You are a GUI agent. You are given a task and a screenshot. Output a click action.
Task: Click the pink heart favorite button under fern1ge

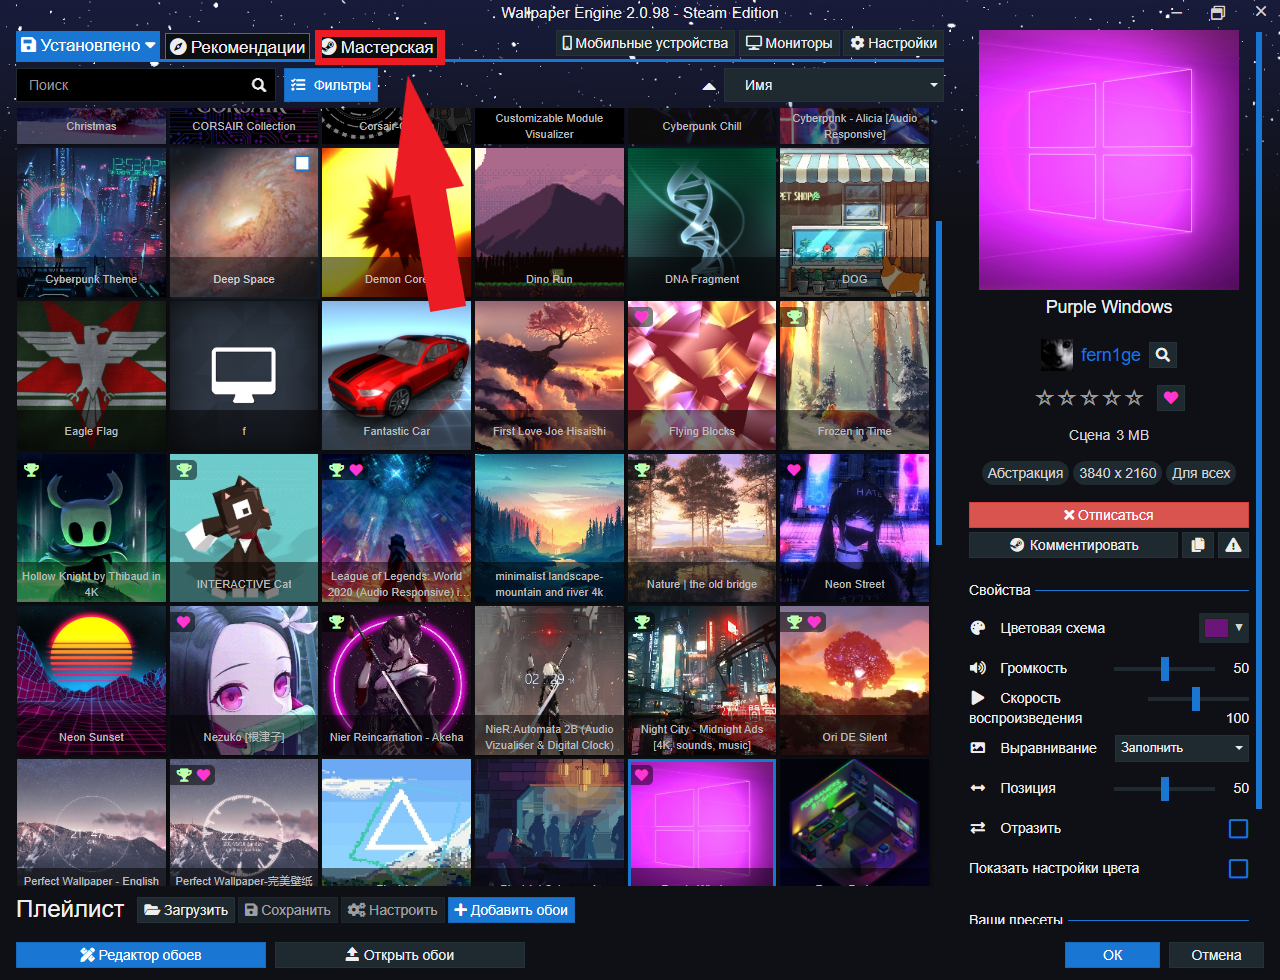(x=1172, y=398)
